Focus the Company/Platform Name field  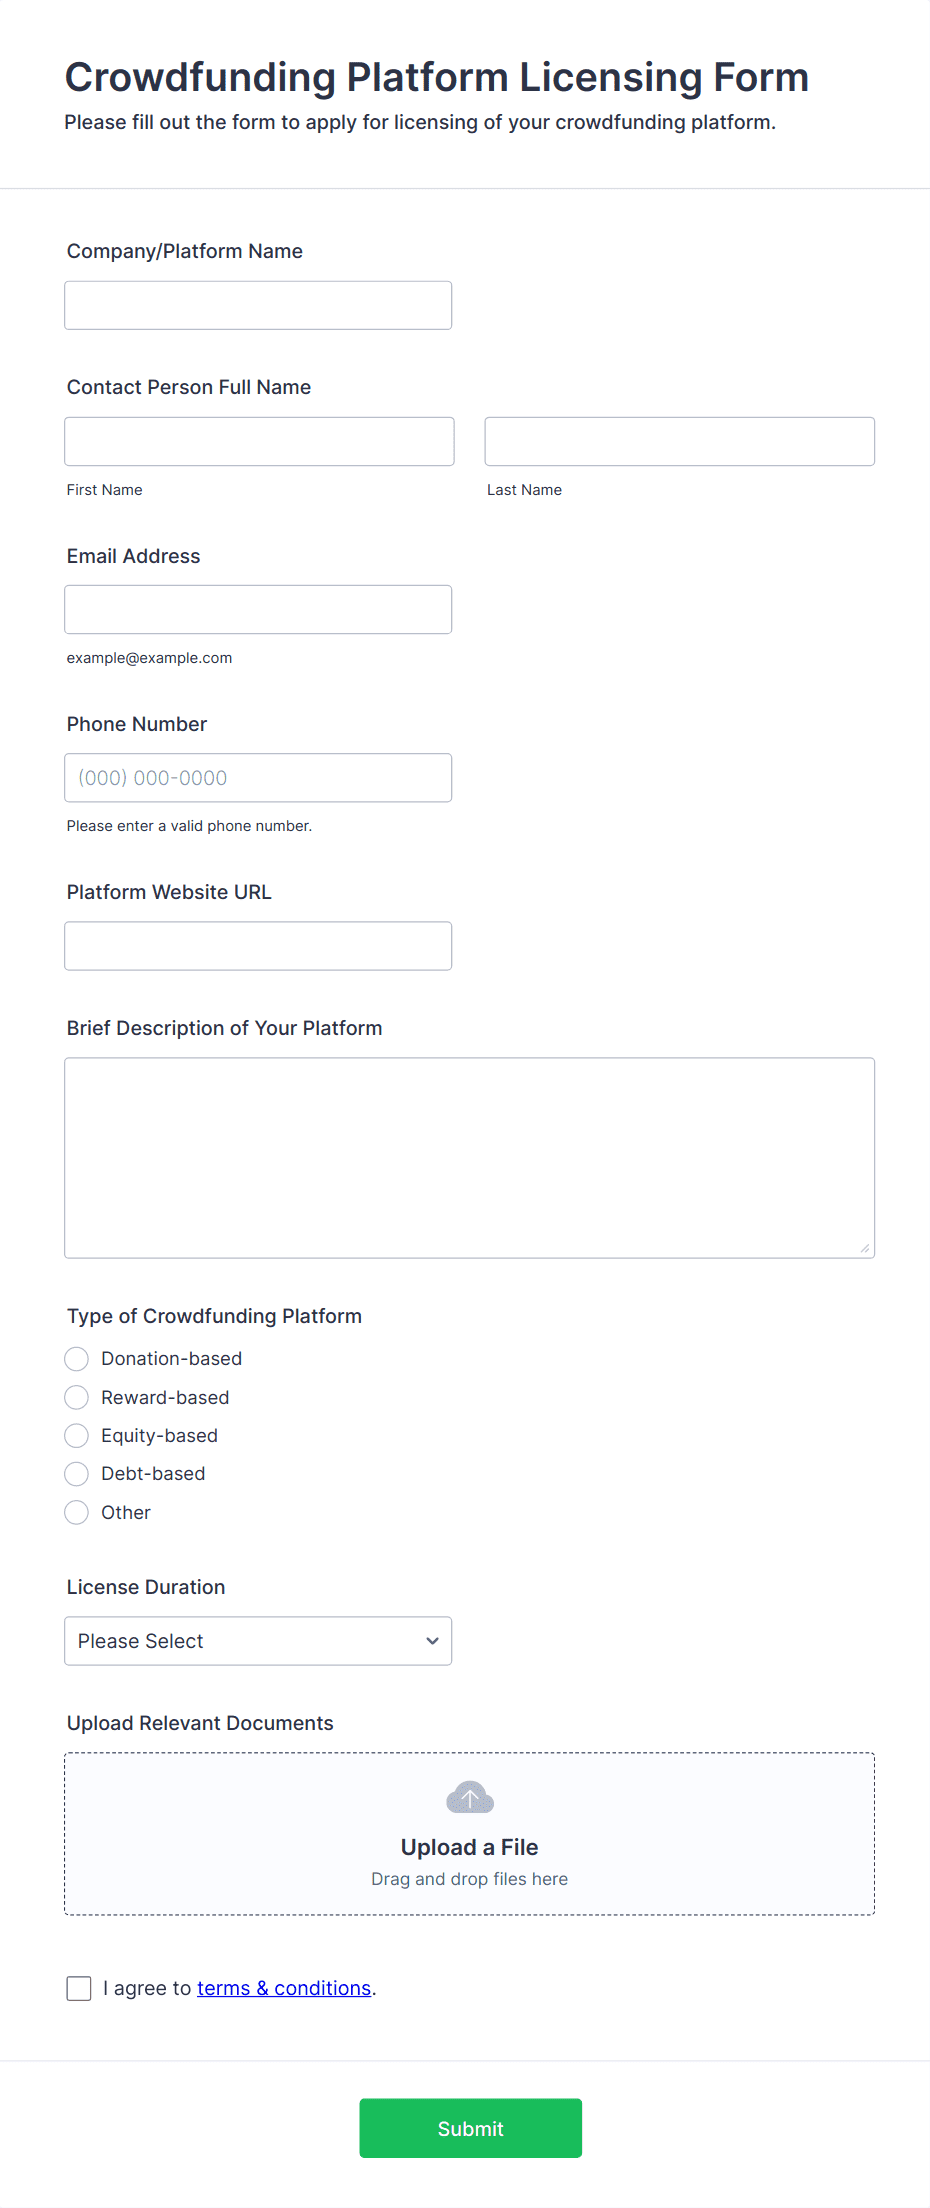[258, 305]
